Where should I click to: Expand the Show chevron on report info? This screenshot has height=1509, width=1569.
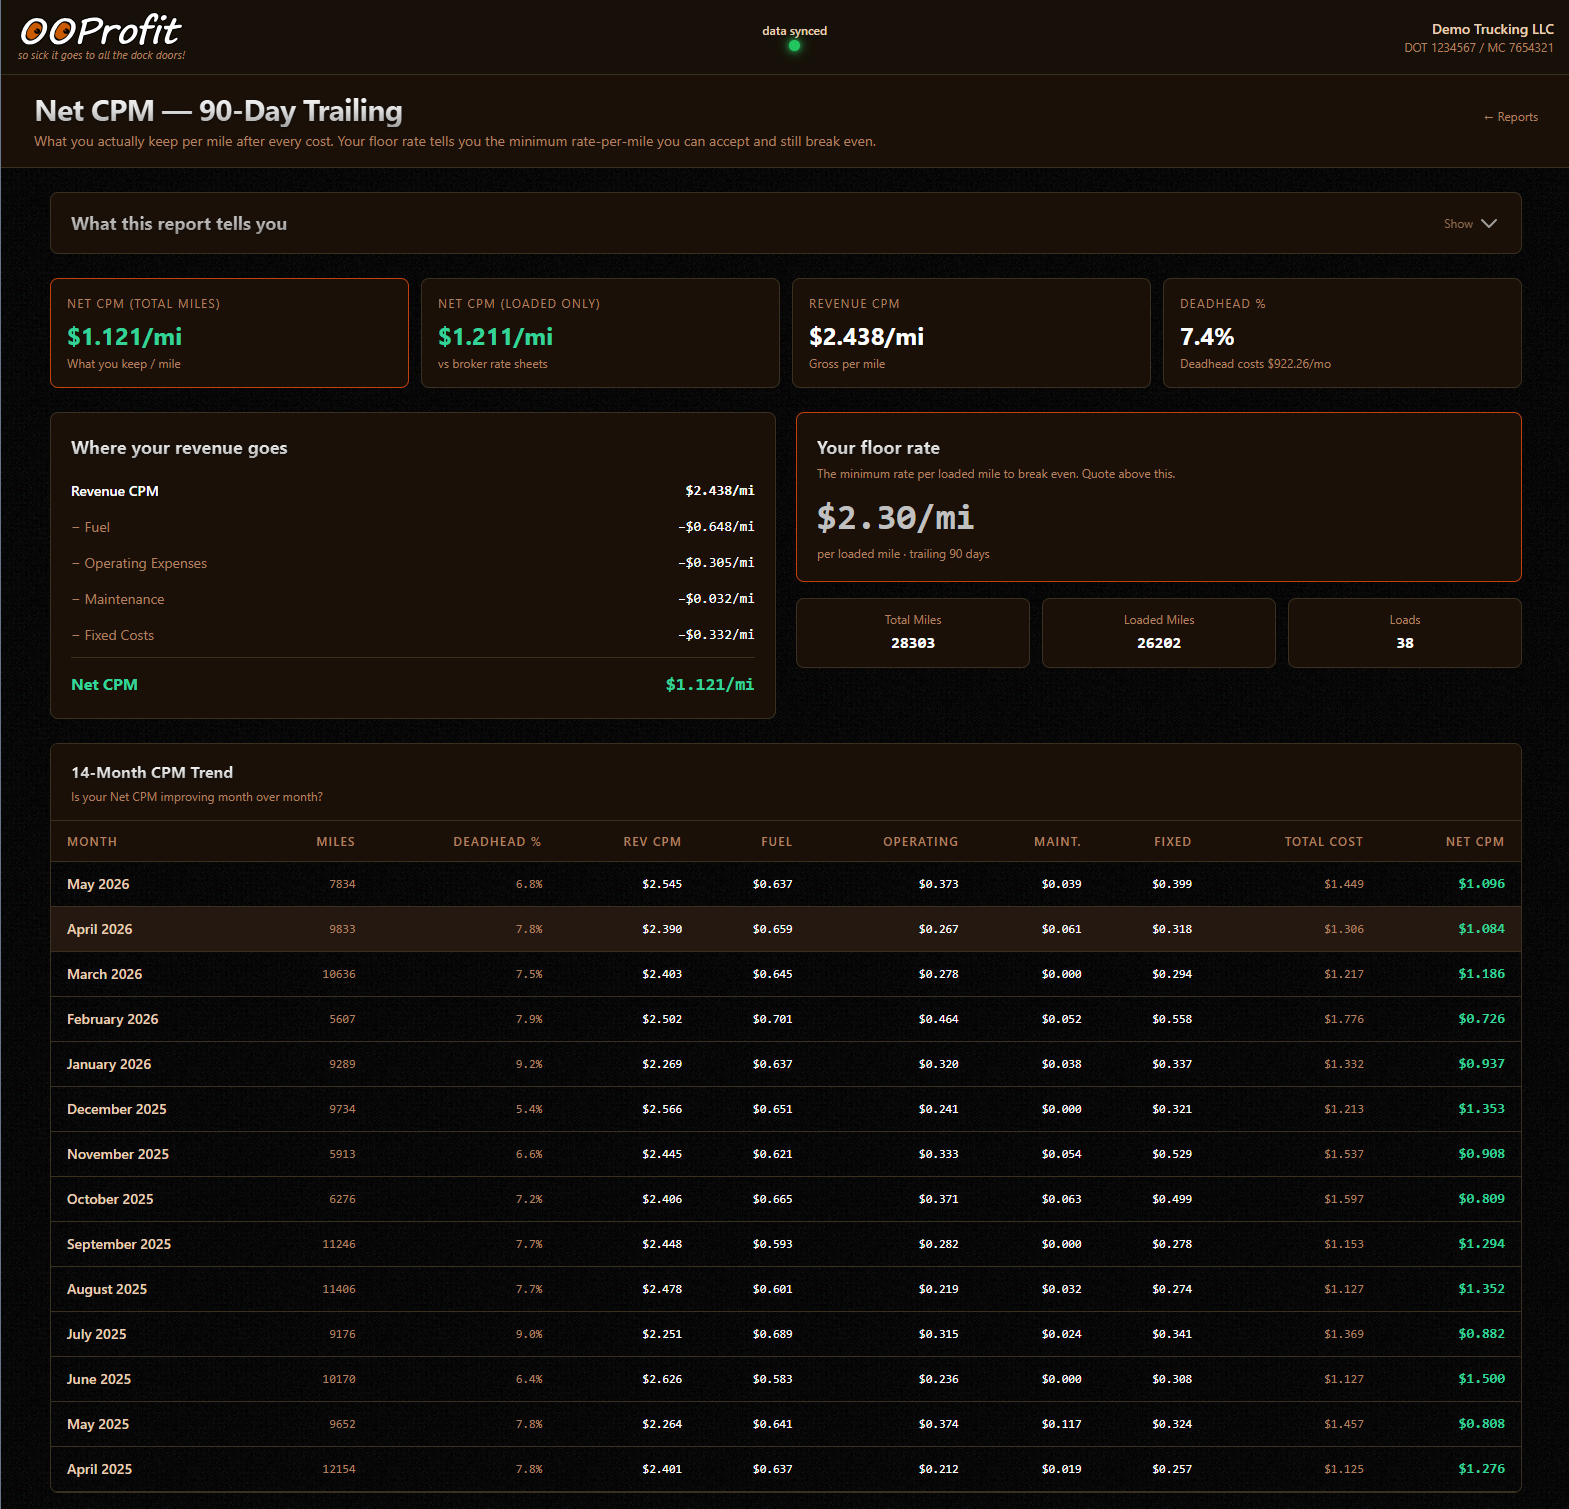[x=1489, y=224]
